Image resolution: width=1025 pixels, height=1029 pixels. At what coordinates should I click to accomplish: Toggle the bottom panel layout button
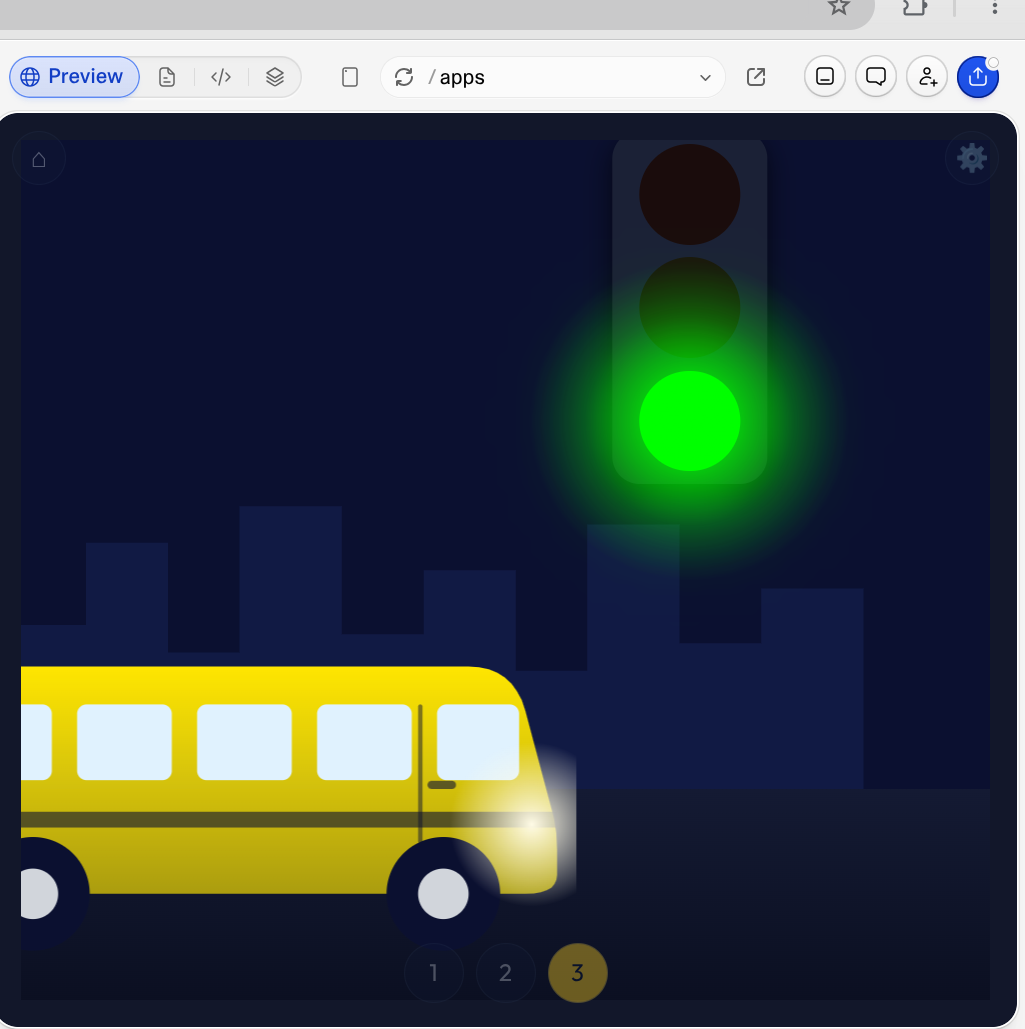tap(825, 77)
